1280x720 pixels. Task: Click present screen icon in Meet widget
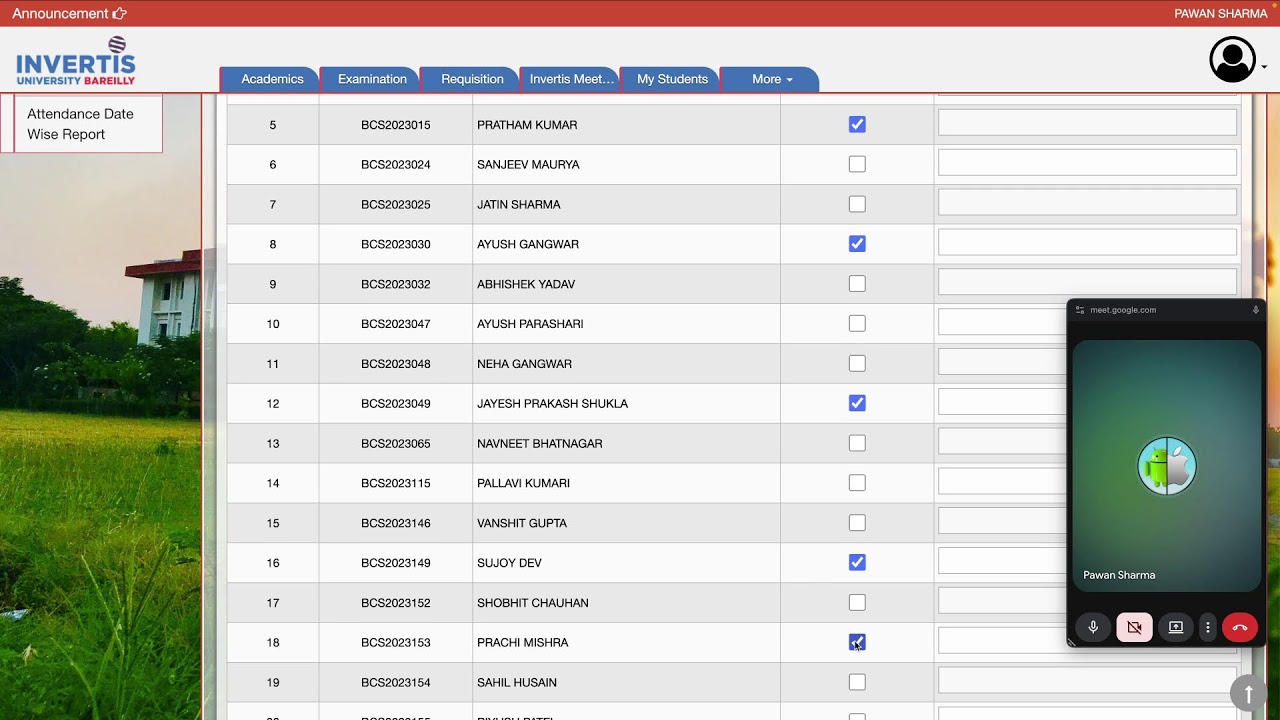coord(1176,627)
